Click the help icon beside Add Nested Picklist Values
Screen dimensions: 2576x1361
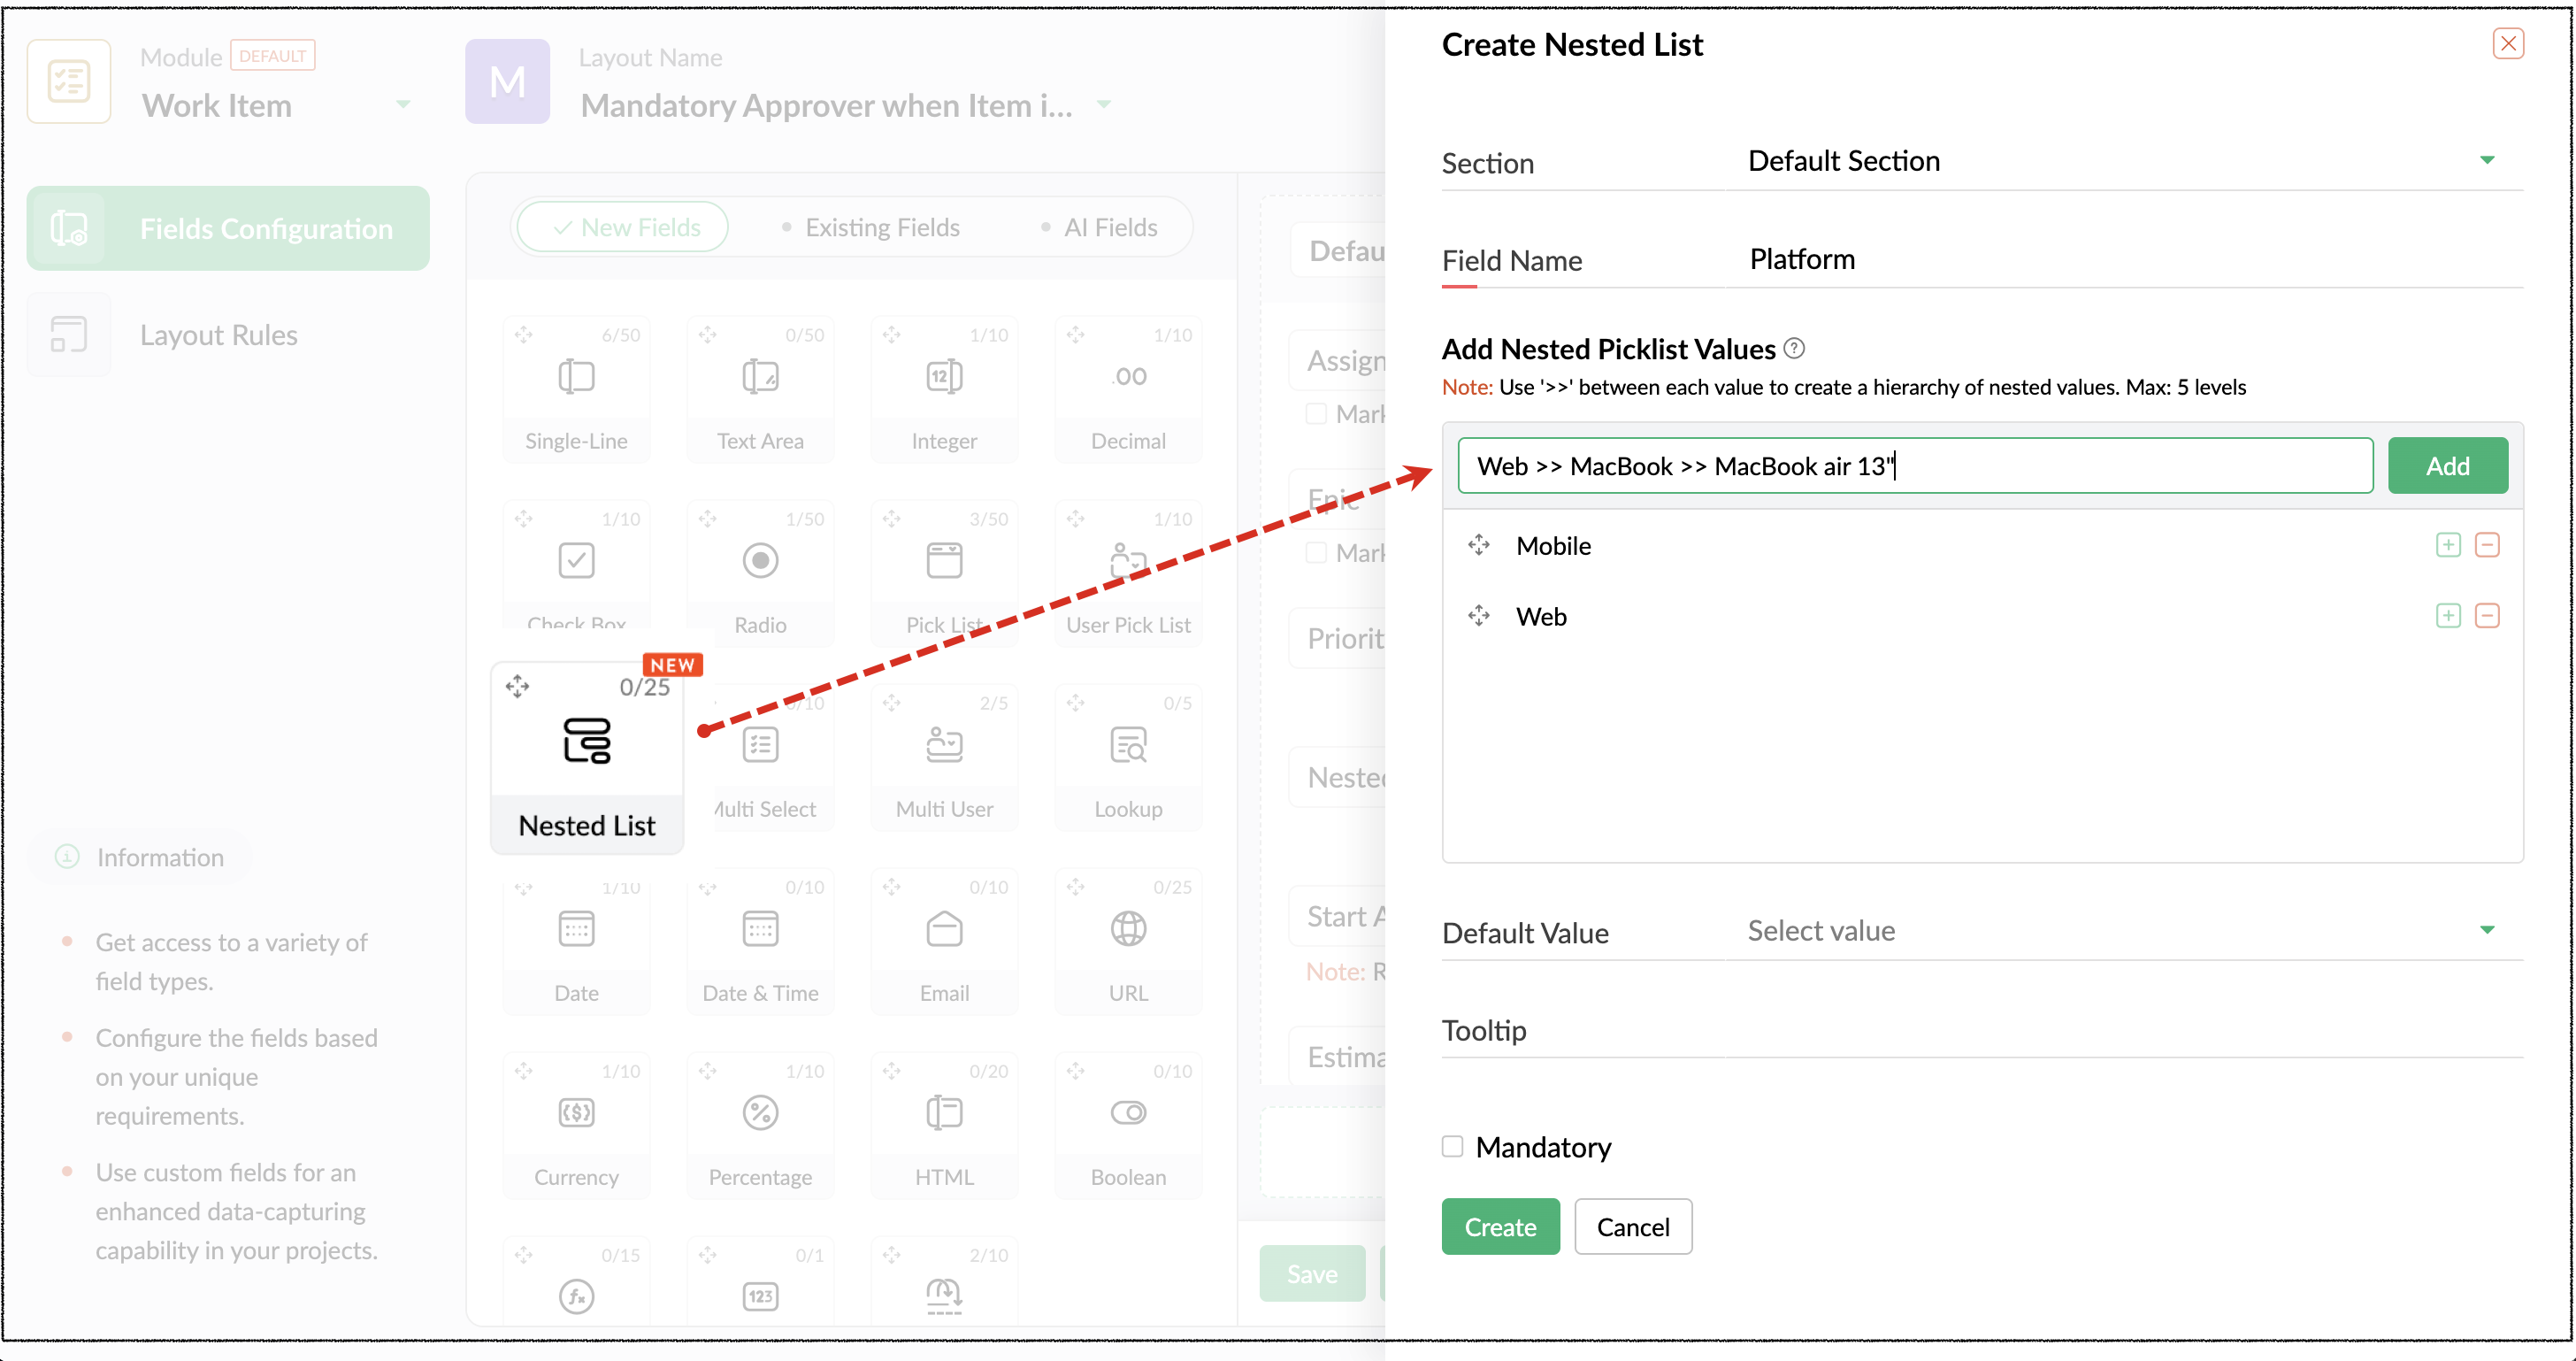point(1794,348)
